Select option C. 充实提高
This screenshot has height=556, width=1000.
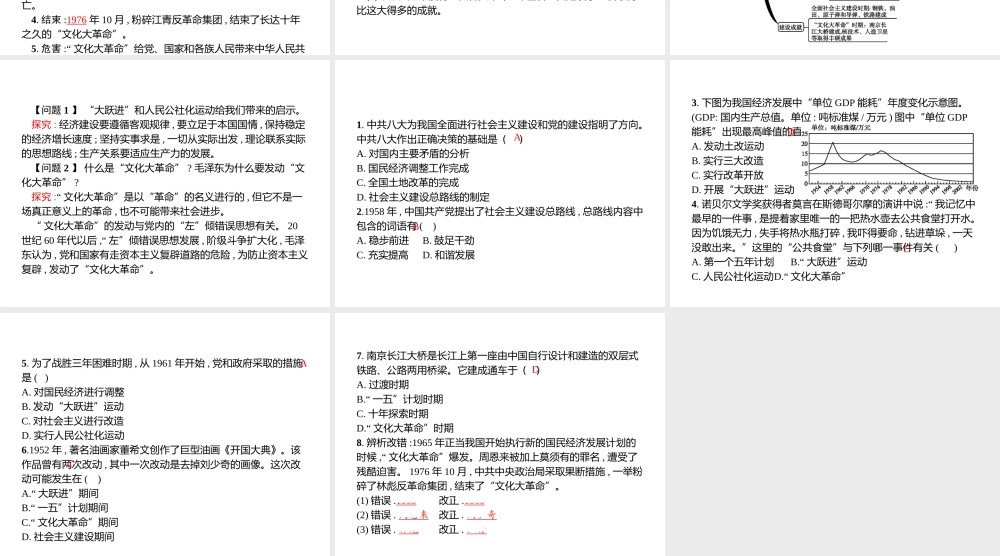pos(383,255)
